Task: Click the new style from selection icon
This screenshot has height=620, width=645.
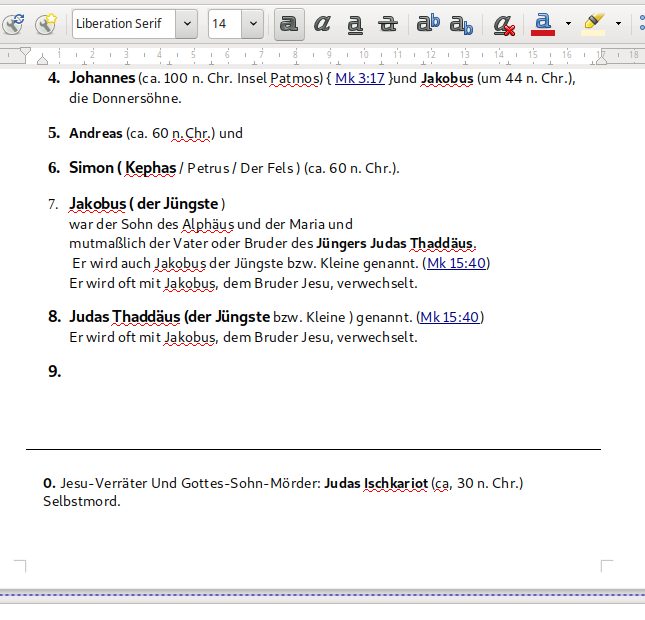Action: click(45, 24)
